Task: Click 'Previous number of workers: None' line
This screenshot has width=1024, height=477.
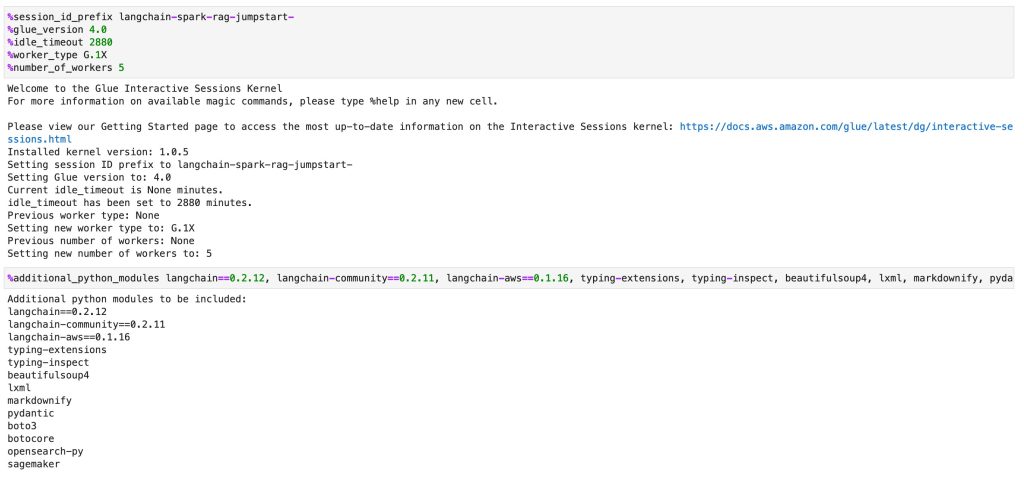Action: point(101,241)
